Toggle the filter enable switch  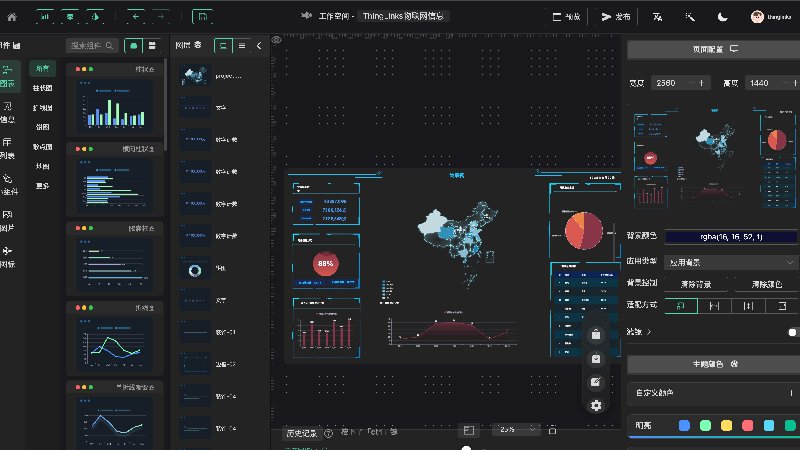(x=793, y=332)
